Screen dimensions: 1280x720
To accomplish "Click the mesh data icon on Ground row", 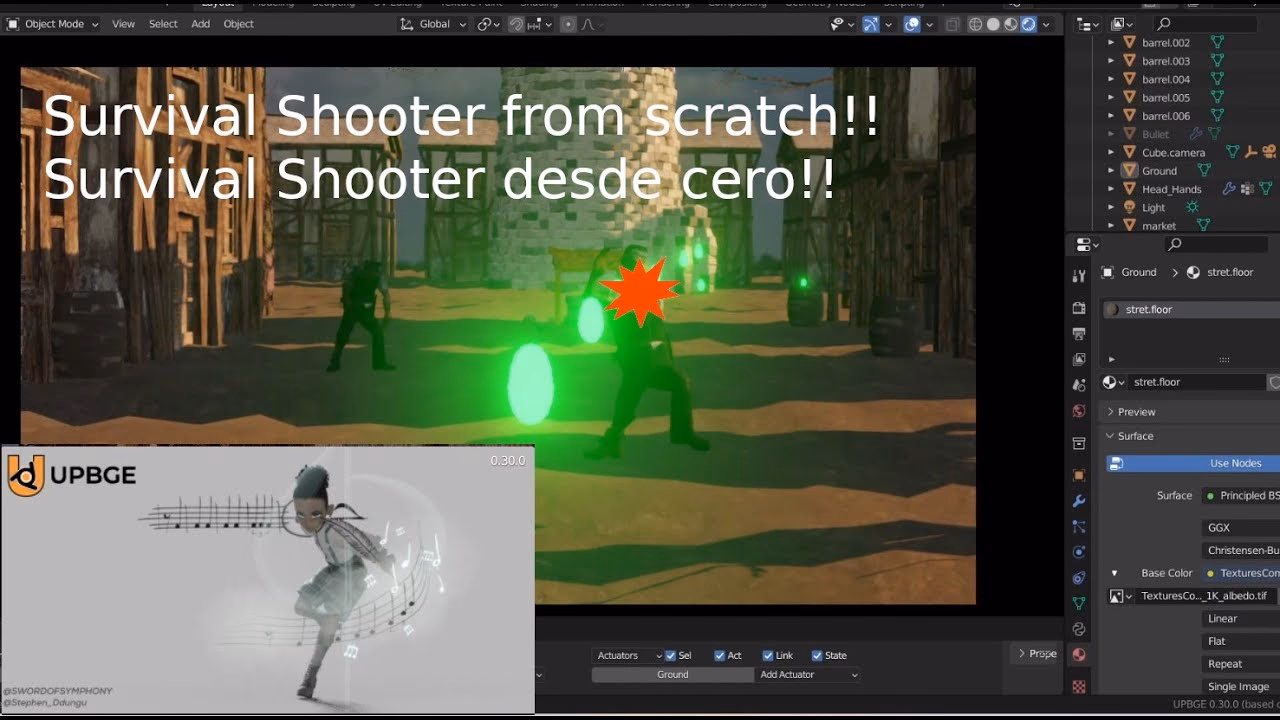I will click(x=1203, y=171).
